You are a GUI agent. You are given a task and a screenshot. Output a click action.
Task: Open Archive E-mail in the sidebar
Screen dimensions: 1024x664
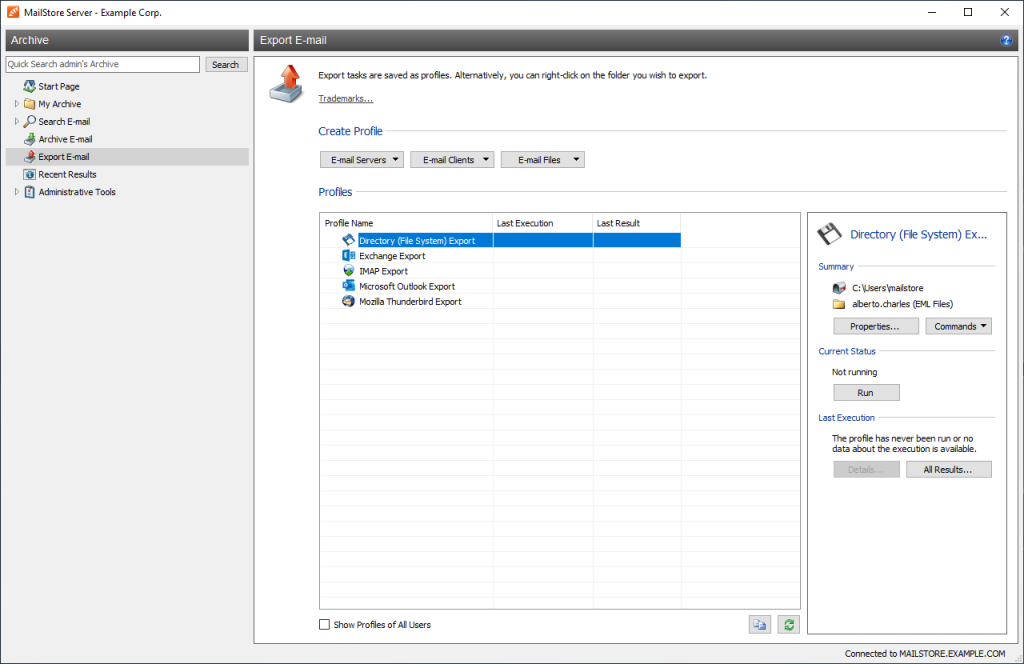pos(28,139)
